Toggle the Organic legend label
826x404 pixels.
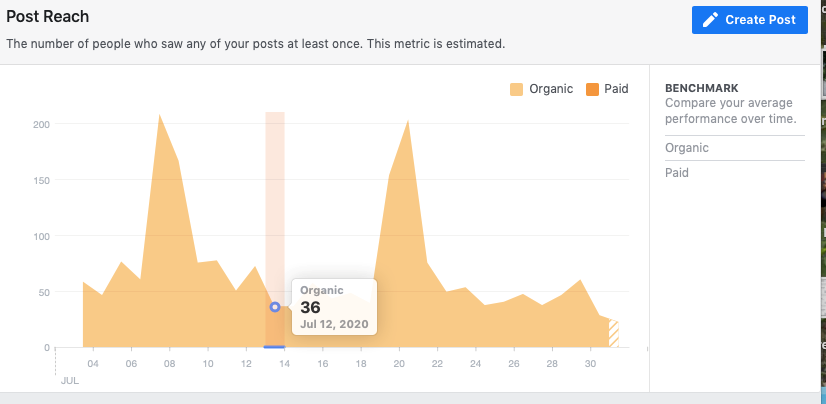click(551, 89)
